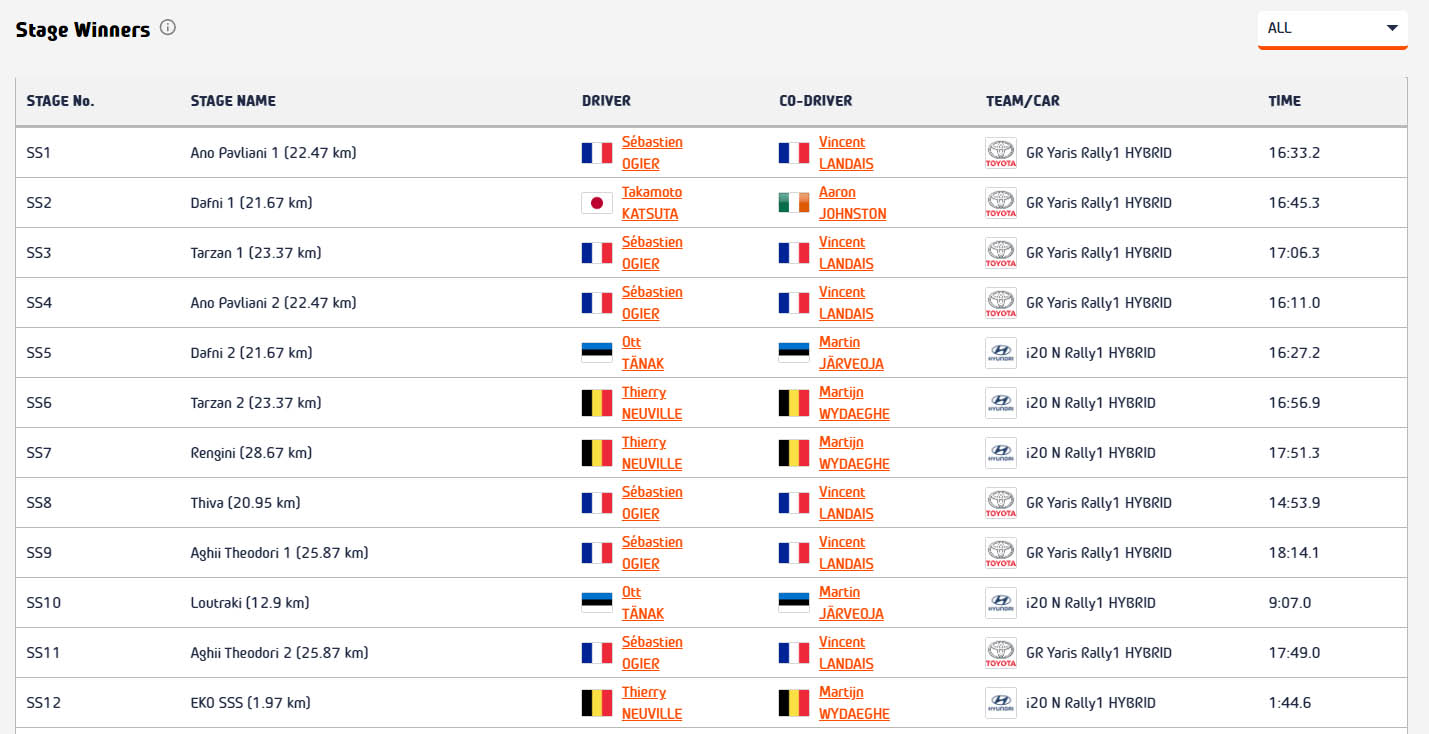Open Vincent Landais link in SS11 row
1429x734 pixels.
[x=846, y=653]
